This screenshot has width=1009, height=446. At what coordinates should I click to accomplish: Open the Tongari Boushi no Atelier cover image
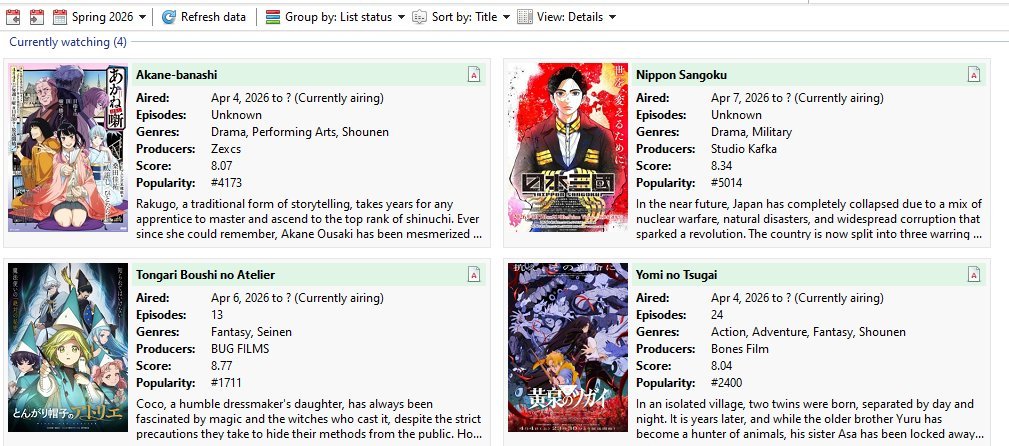68,348
